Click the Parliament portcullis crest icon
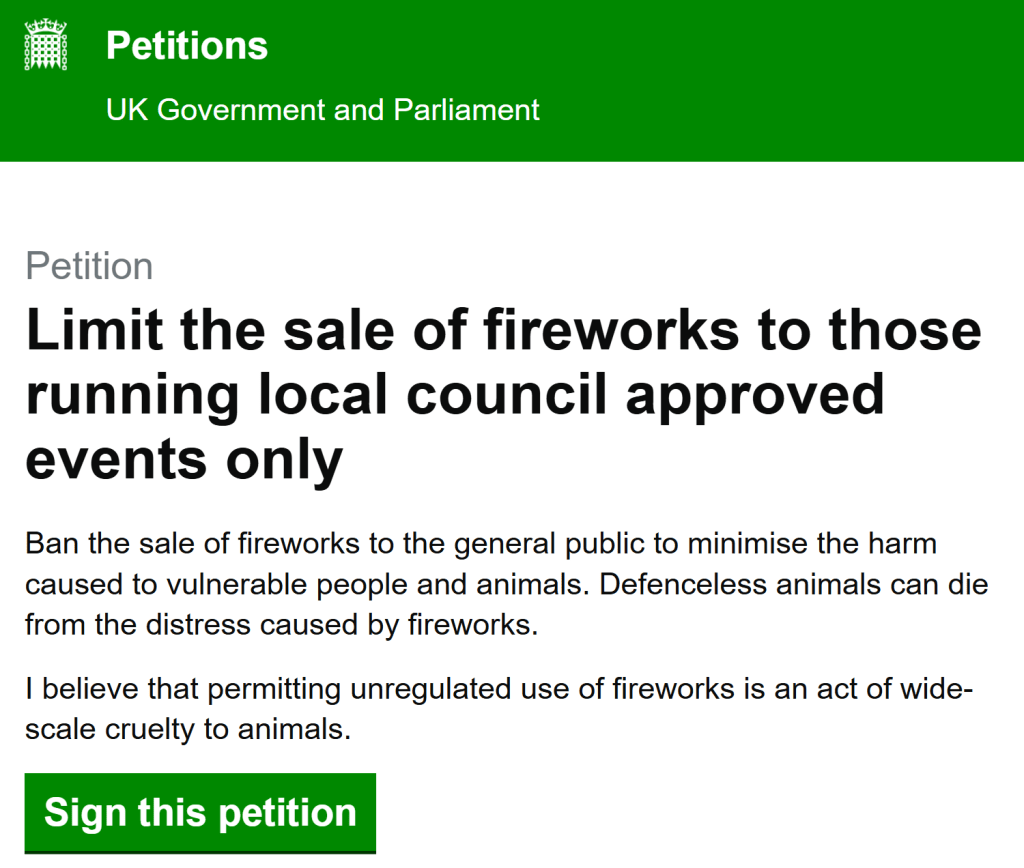1024x868 pixels. pyautogui.click(x=45, y=46)
